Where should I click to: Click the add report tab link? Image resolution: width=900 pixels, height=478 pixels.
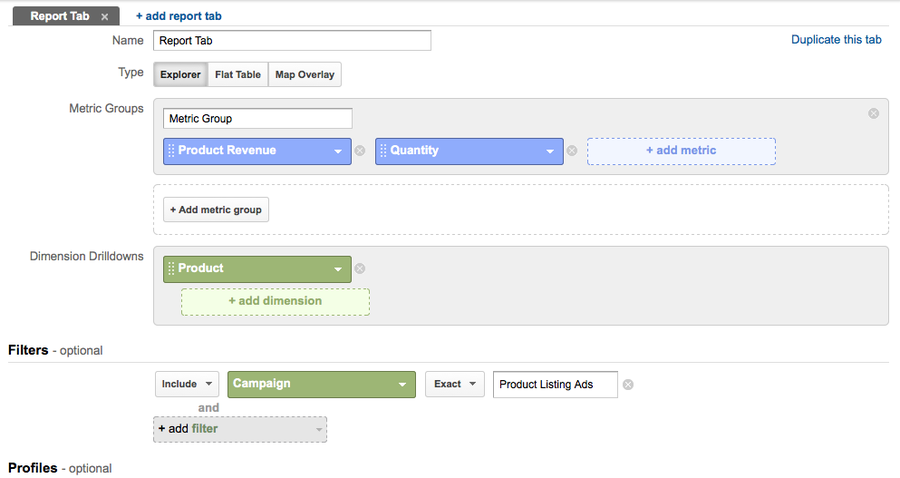pos(179,17)
